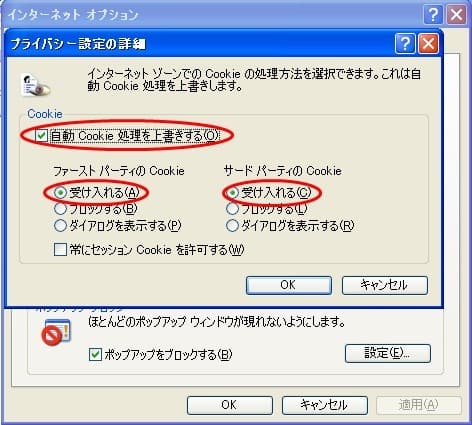Click the help icon in インターネット オプション title bar

click(x=433, y=15)
